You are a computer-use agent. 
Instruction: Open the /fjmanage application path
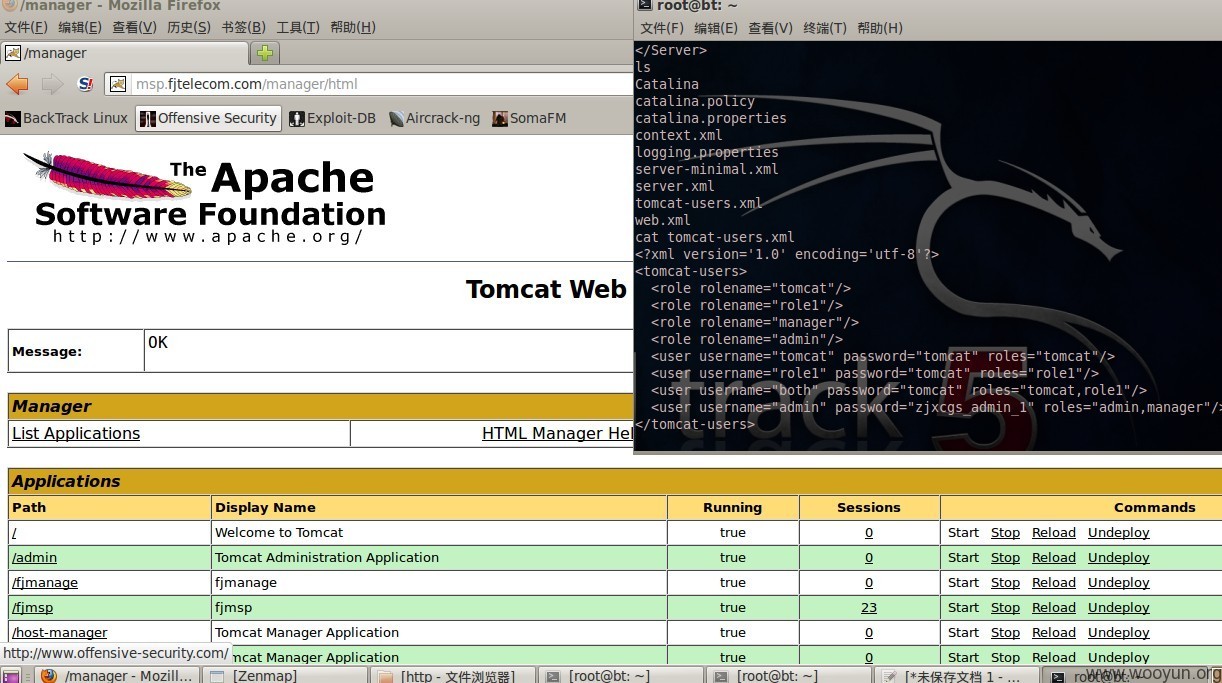[45, 583]
